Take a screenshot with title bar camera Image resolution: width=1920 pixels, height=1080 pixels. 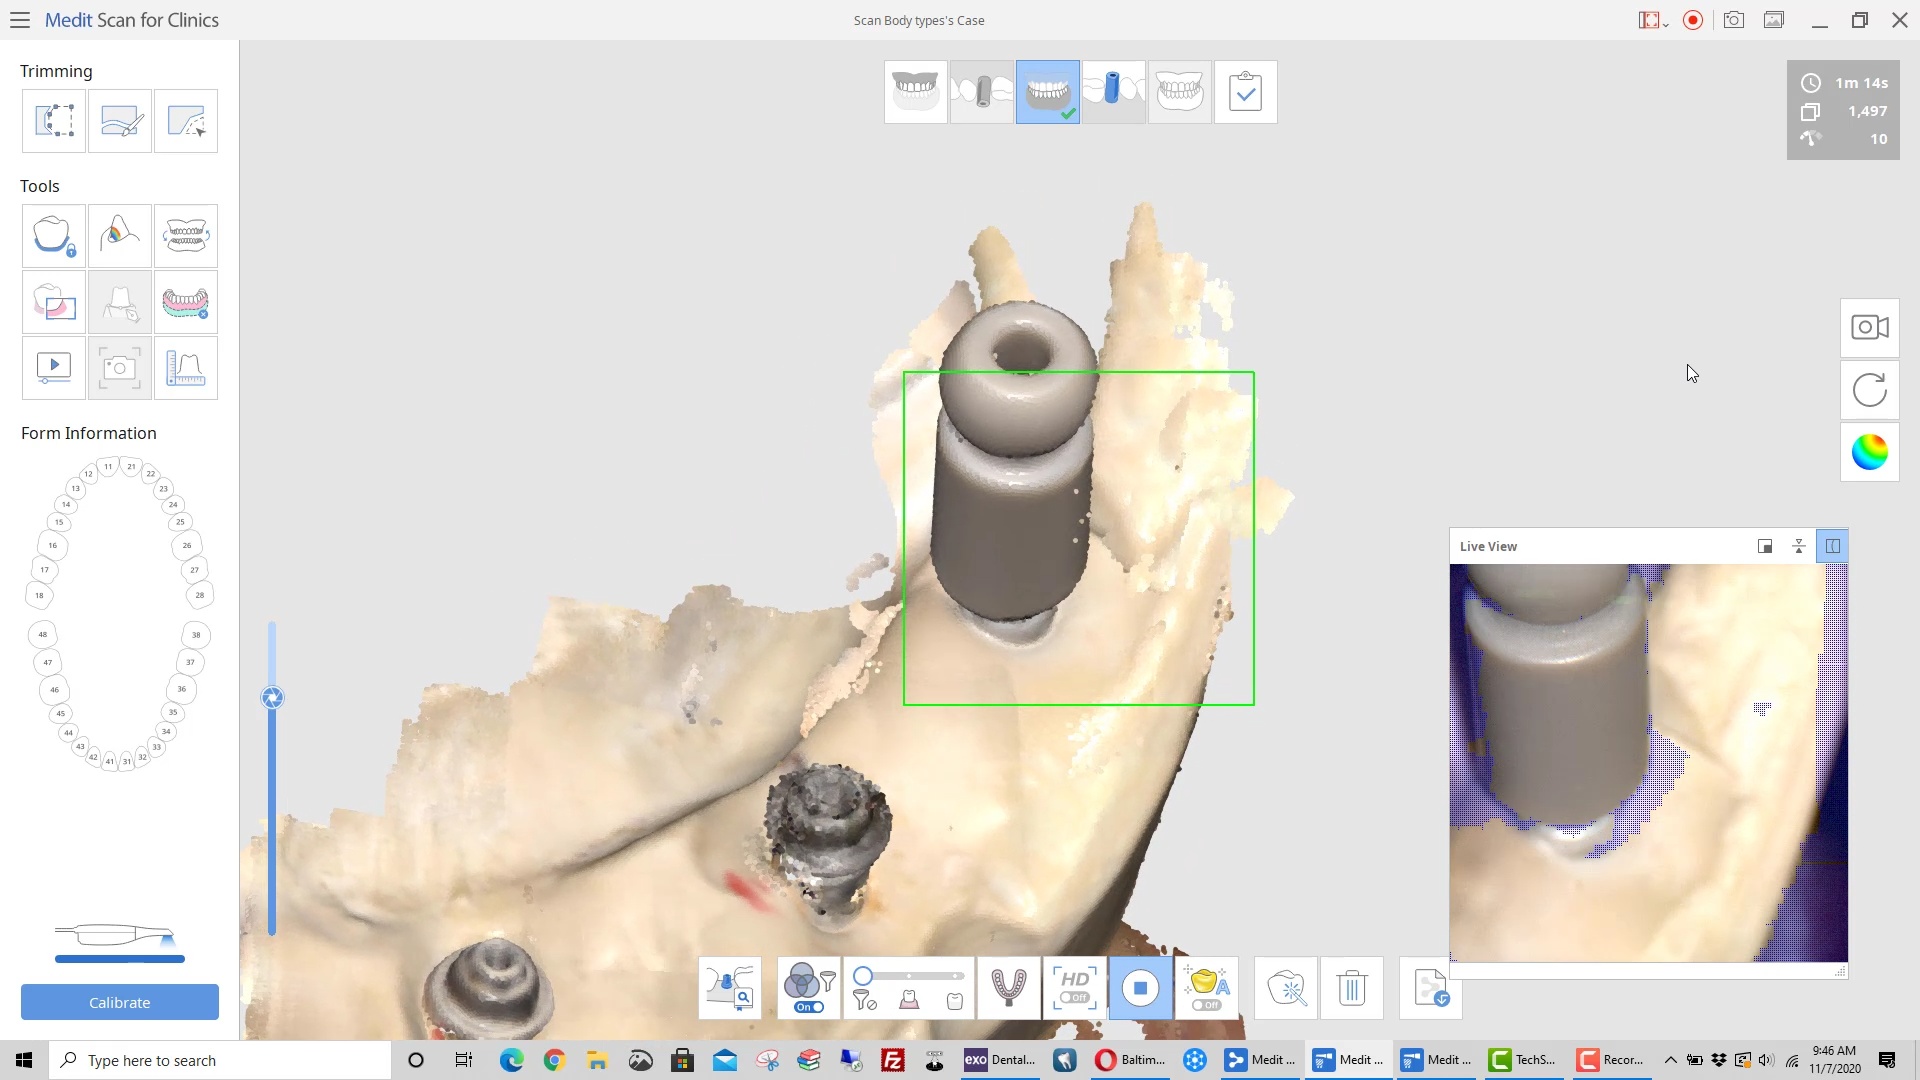(x=1734, y=20)
